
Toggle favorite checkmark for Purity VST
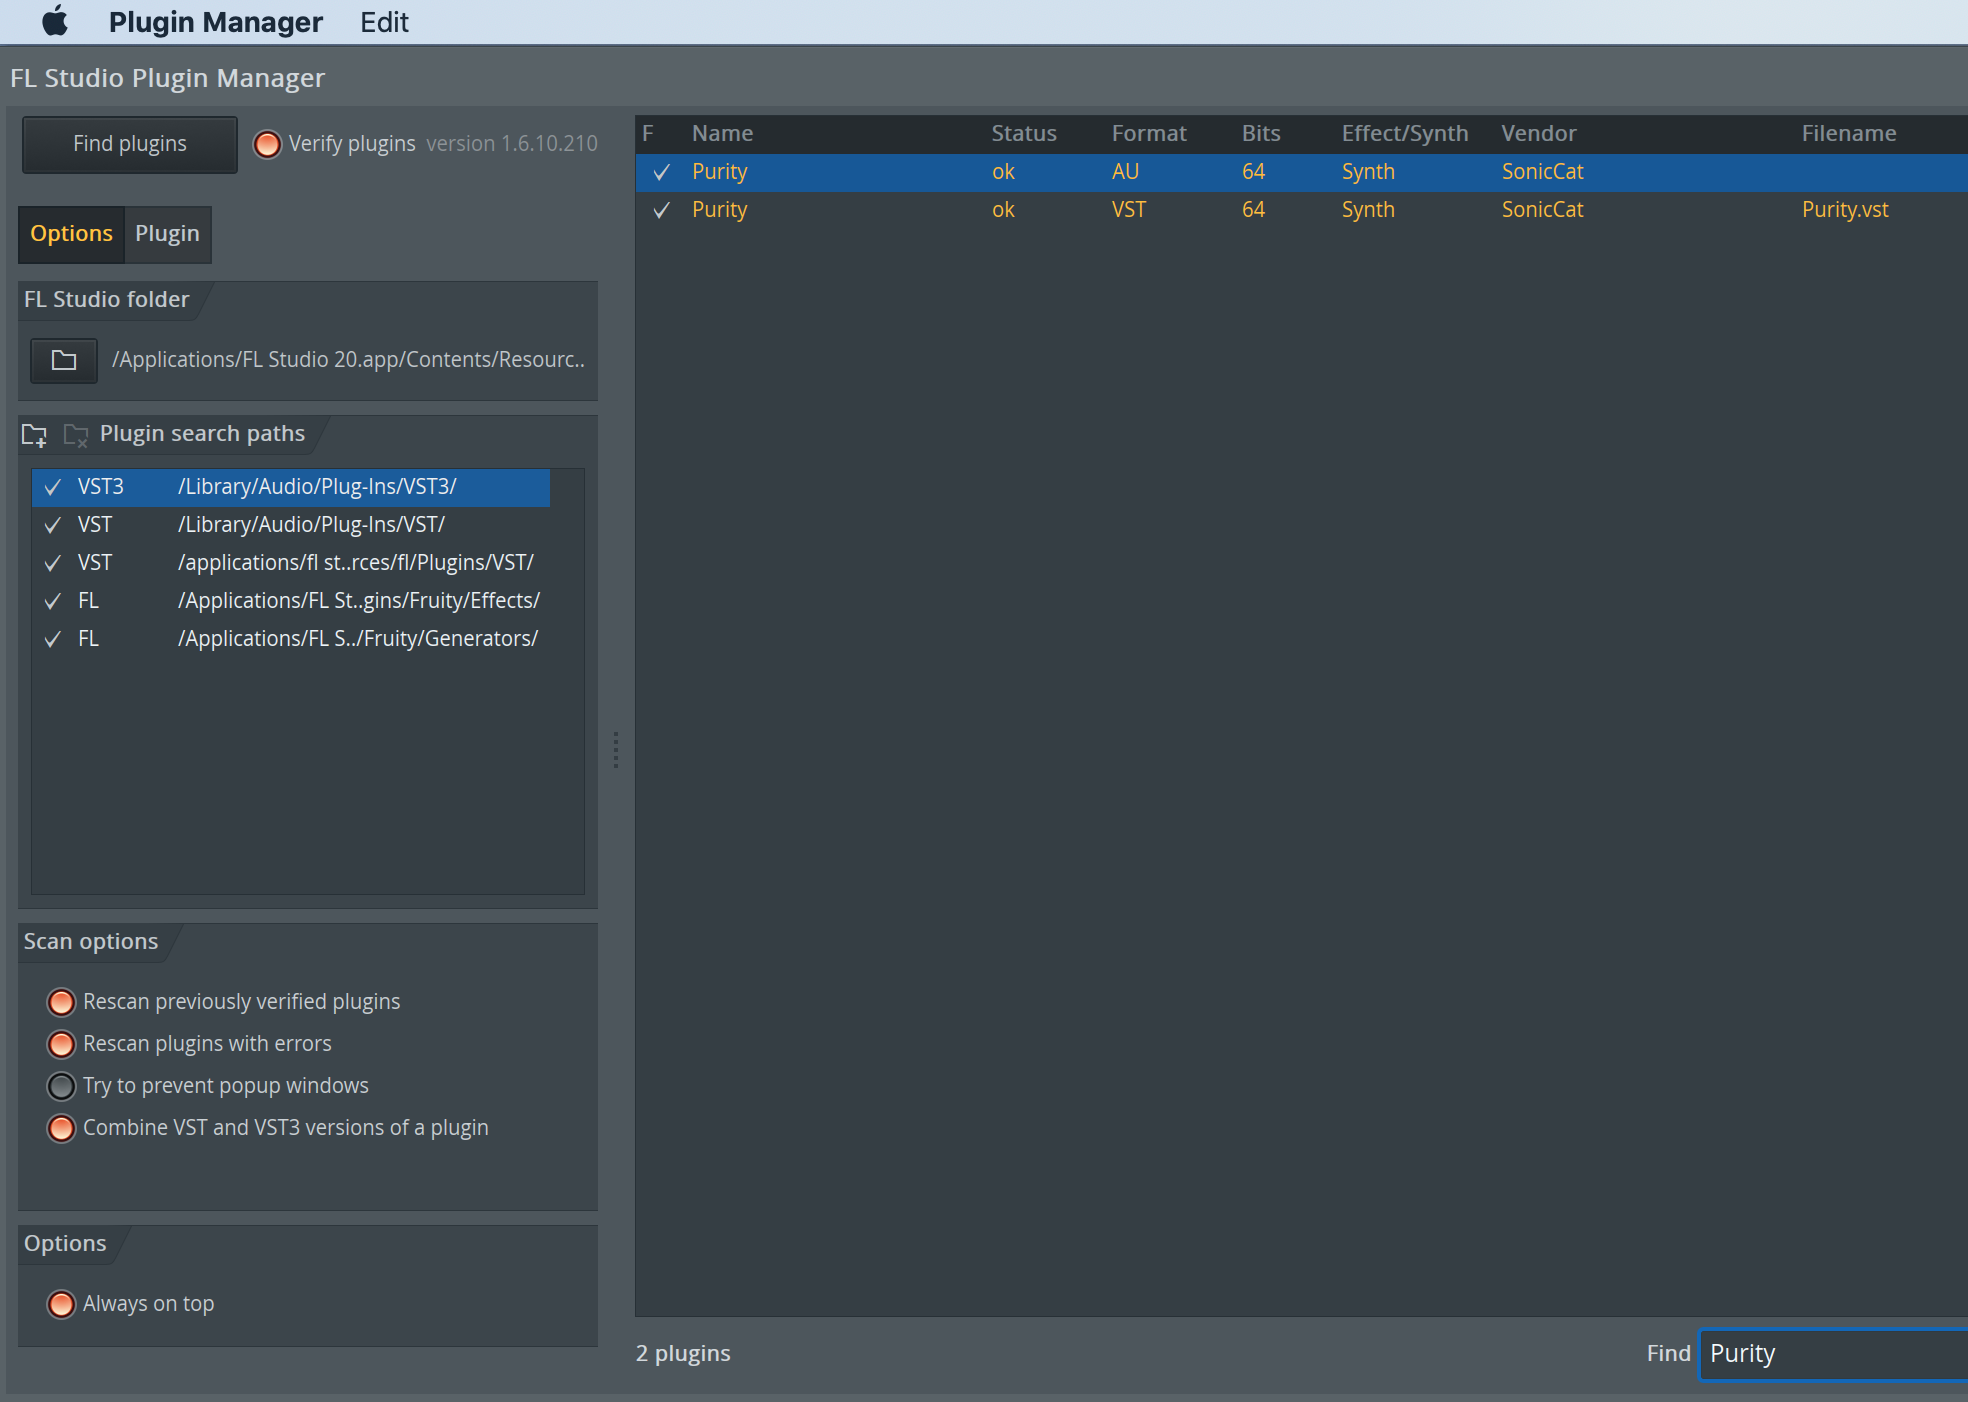(661, 211)
